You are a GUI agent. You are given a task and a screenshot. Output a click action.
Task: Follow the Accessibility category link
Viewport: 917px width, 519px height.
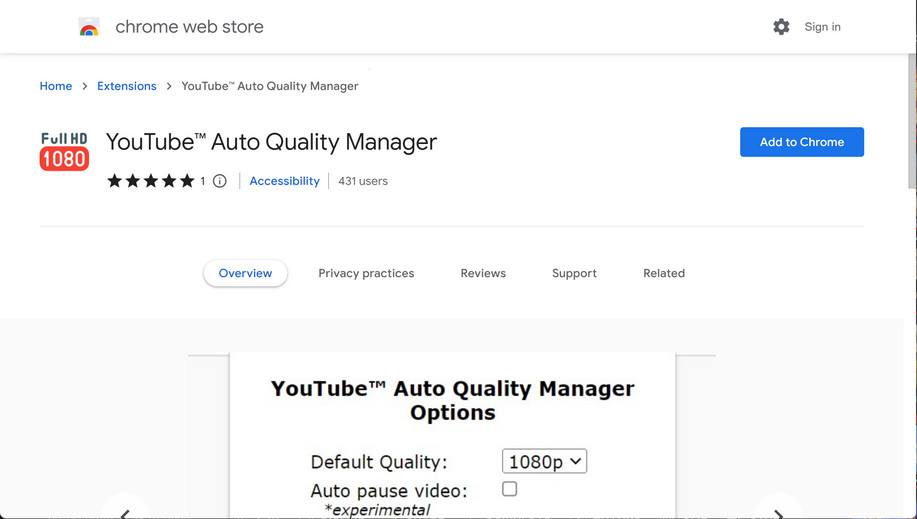click(x=284, y=181)
